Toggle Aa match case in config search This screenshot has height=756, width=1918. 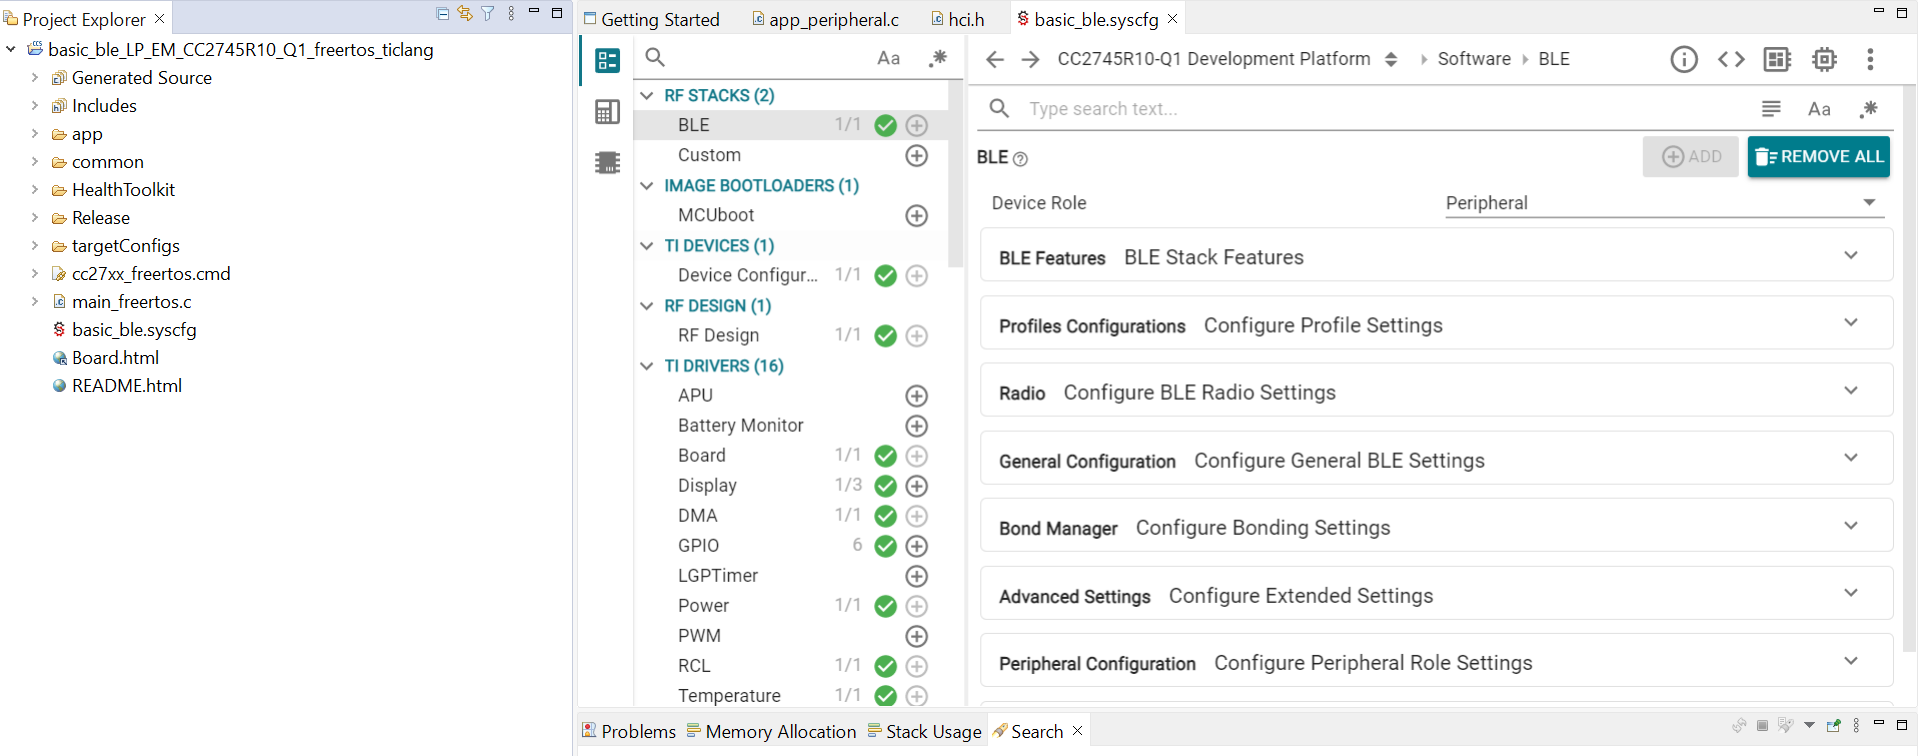(1819, 109)
